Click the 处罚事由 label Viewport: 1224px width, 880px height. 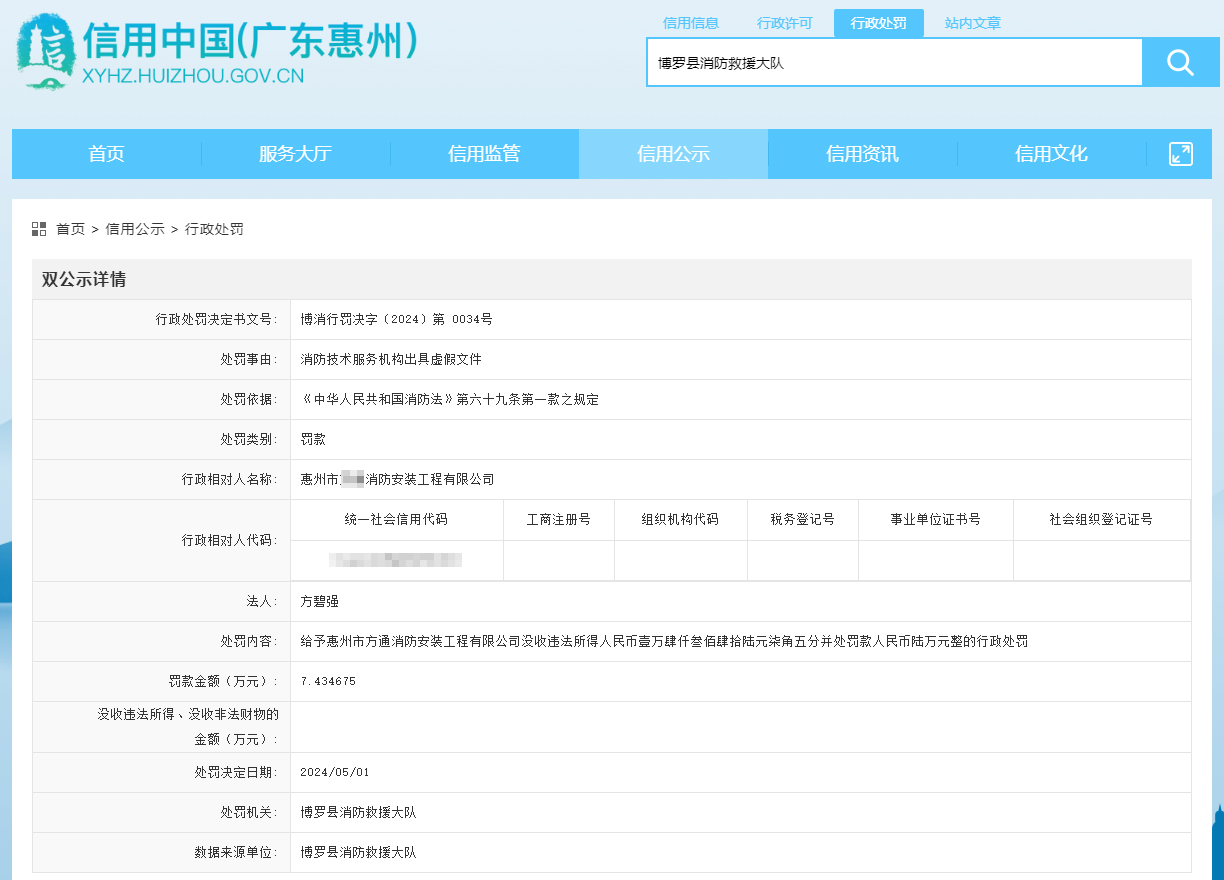coord(250,360)
